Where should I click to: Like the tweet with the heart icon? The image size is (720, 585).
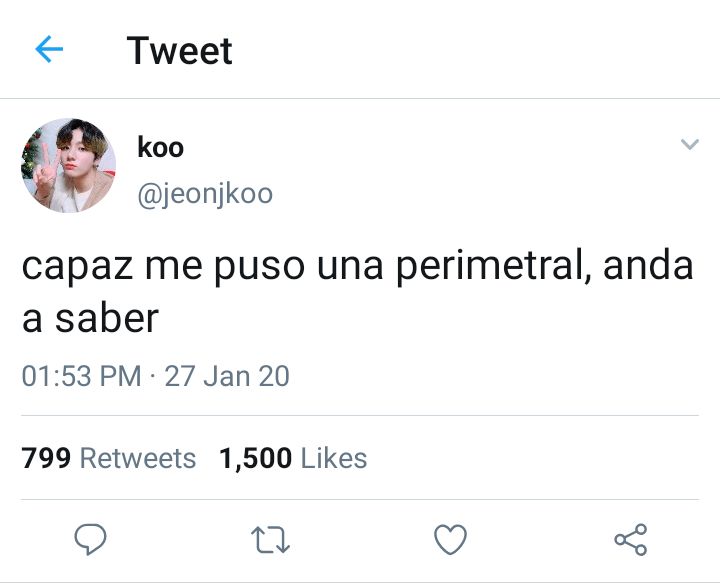[450, 539]
